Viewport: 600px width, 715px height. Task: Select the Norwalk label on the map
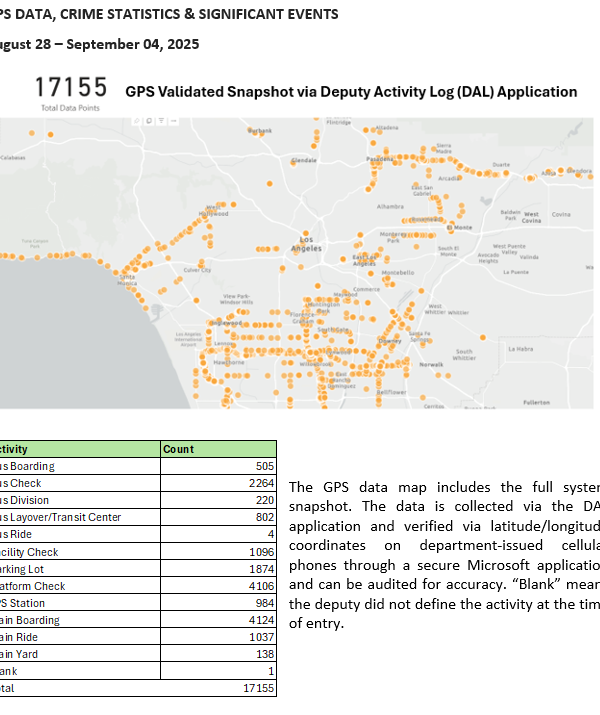431,365
